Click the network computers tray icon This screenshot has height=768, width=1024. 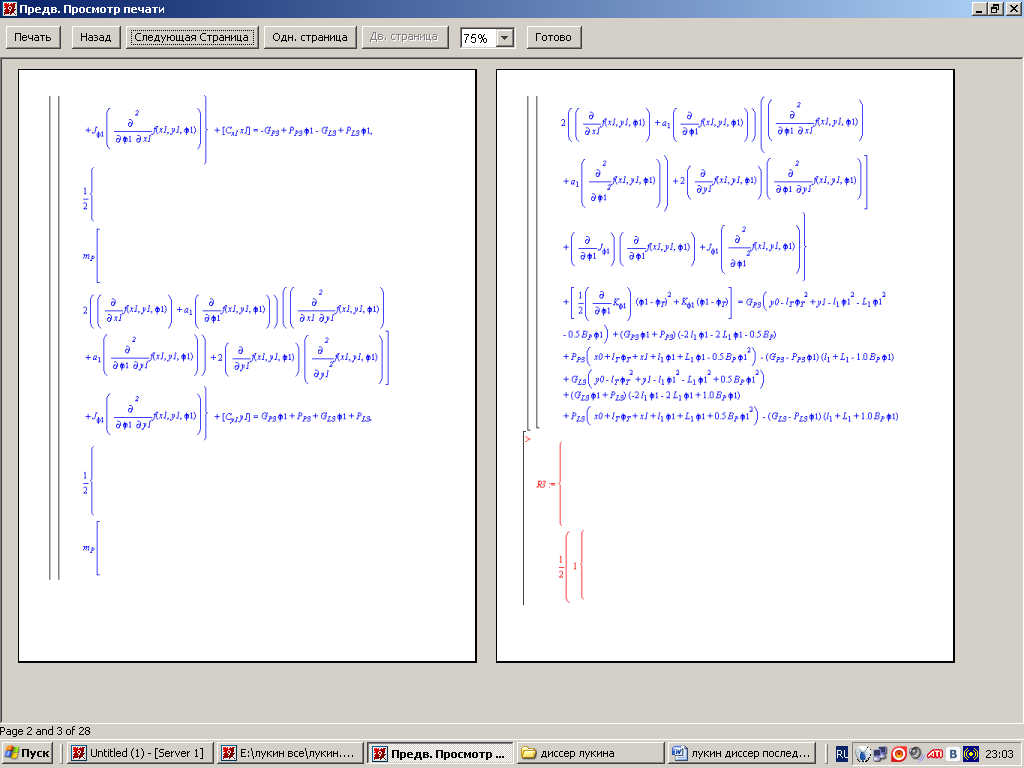click(x=880, y=753)
